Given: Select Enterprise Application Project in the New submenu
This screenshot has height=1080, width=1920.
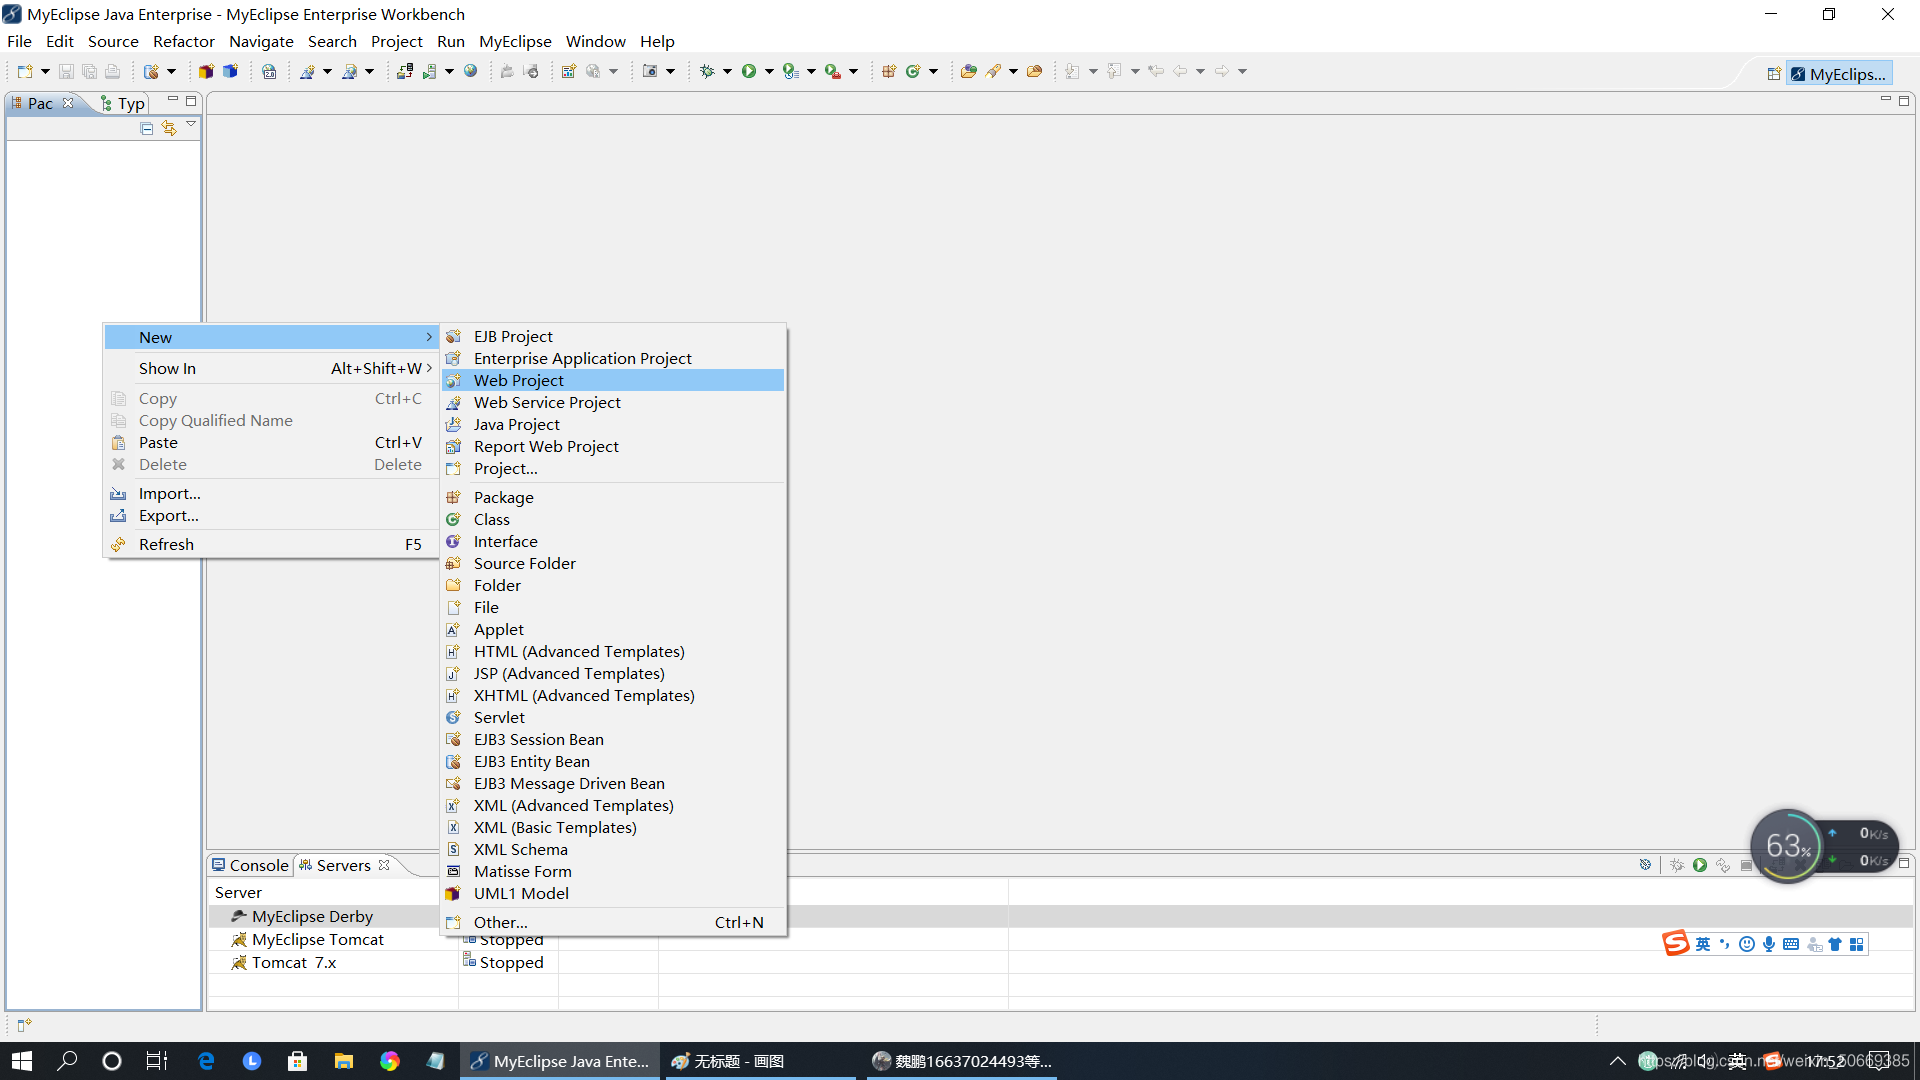Looking at the screenshot, I should point(613,358).
